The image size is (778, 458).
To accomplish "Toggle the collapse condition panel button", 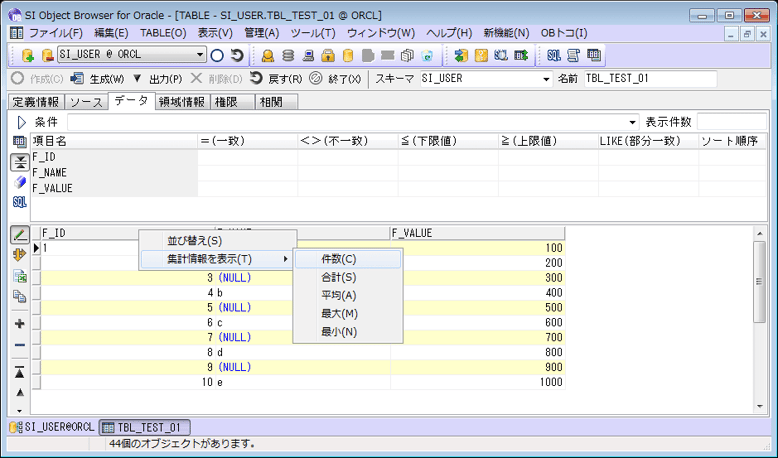I will (x=20, y=162).
